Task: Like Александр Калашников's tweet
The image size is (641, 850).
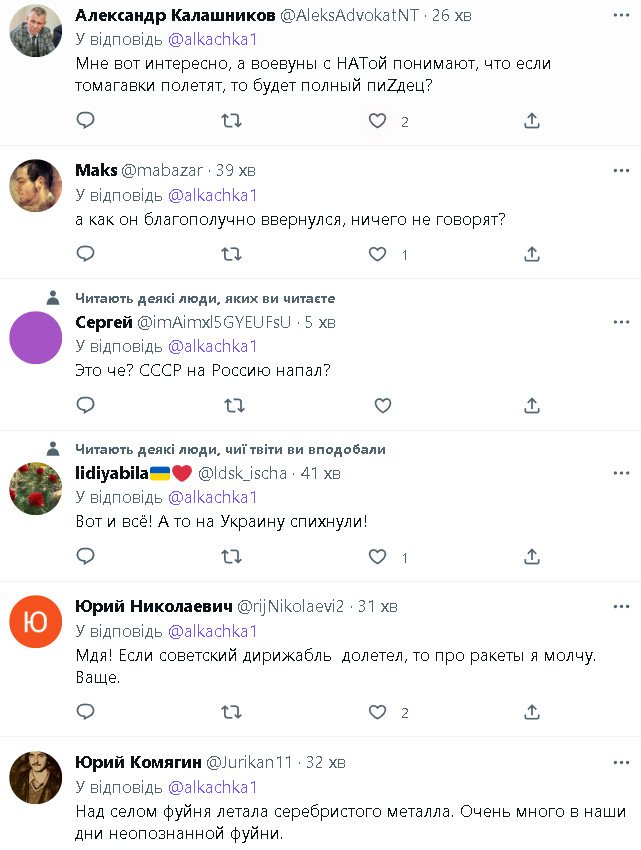Action: (x=377, y=121)
